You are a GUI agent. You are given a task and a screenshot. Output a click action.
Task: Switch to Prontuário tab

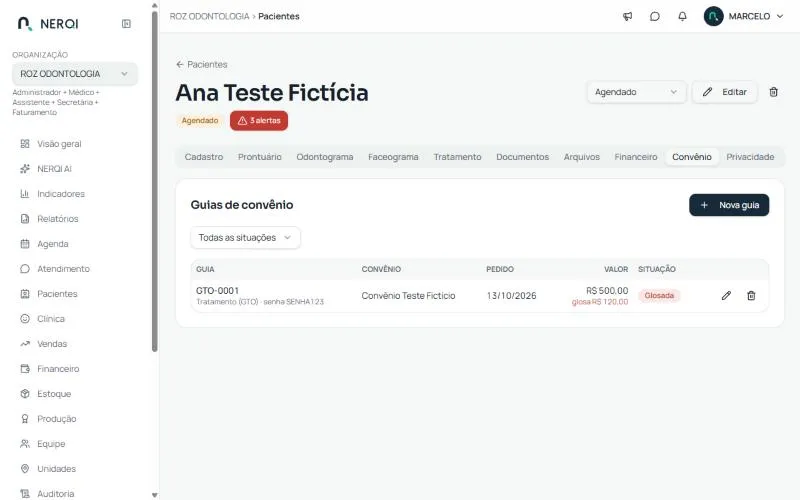pyautogui.click(x=260, y=157)
